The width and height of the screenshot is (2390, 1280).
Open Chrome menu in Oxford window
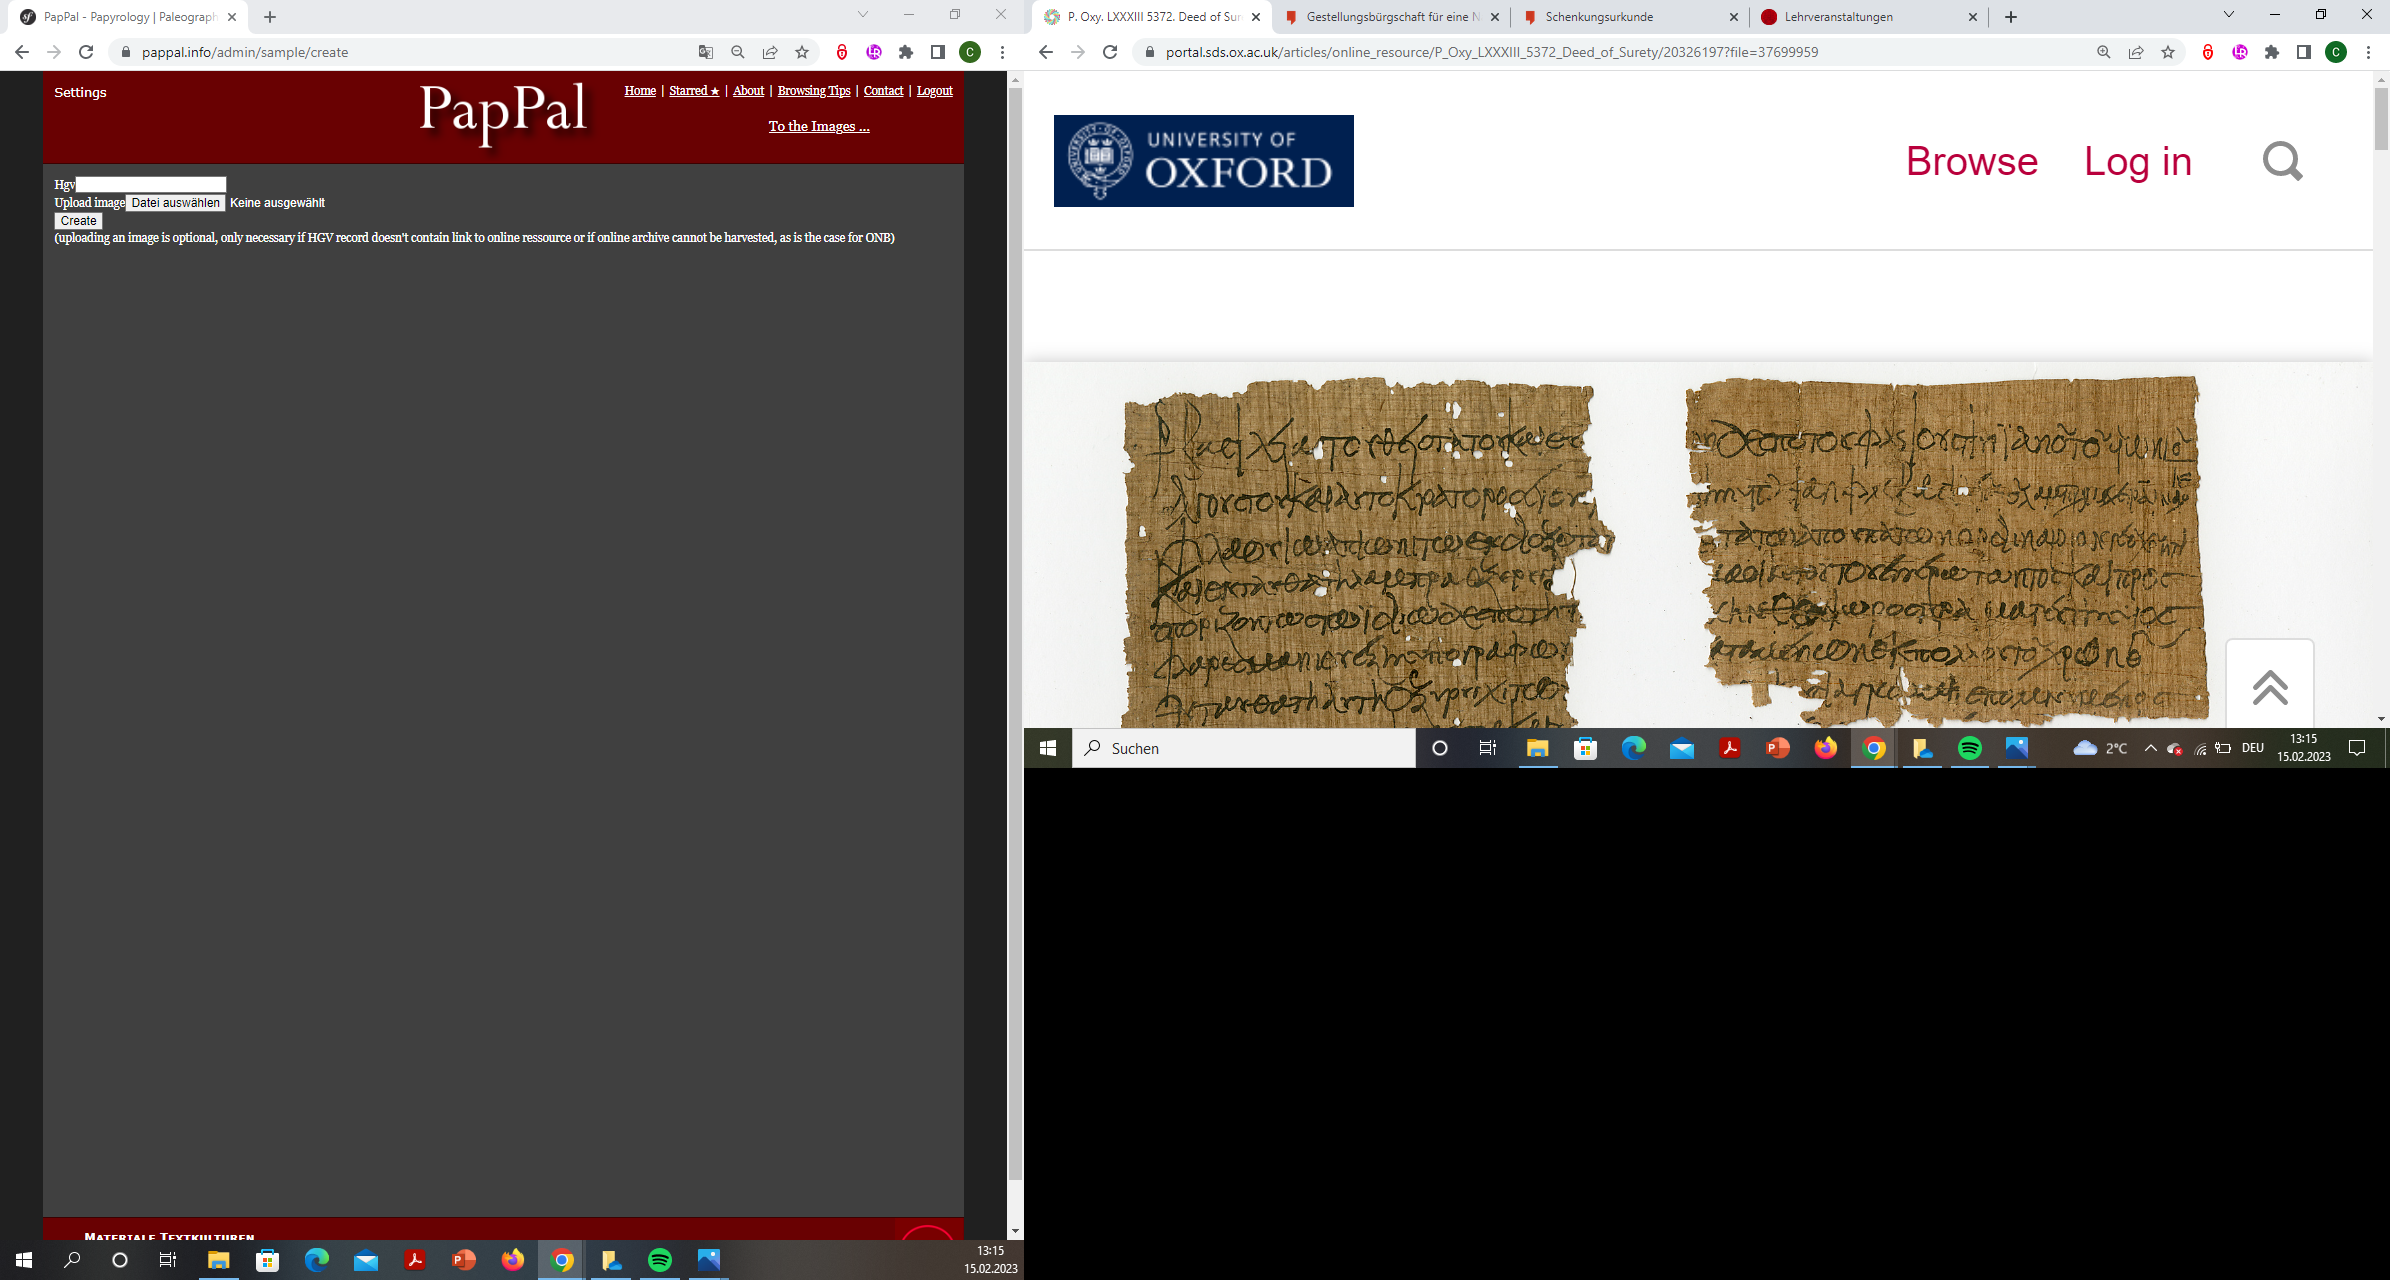click(2368, 52)
